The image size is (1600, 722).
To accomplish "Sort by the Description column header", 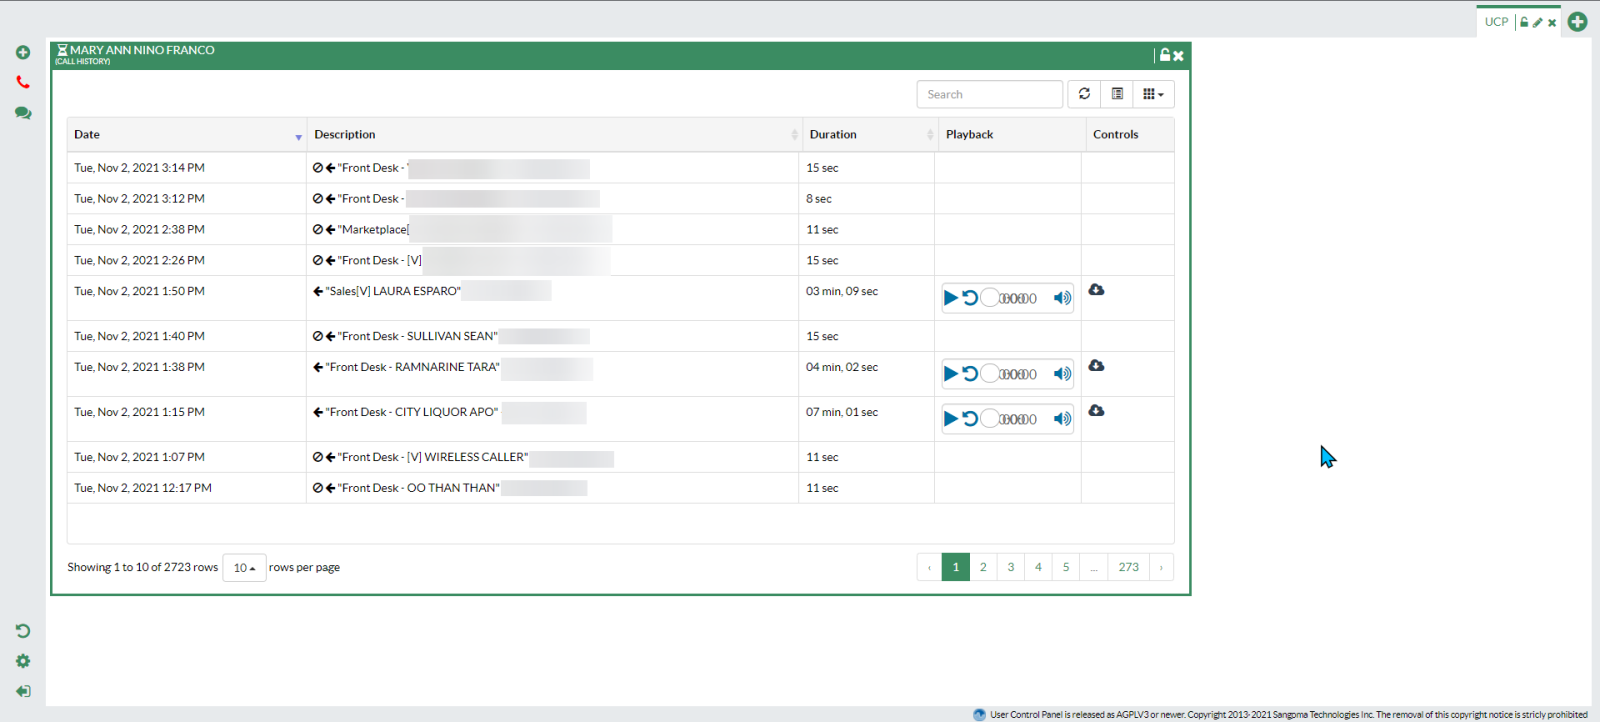I will click(554, 135).
